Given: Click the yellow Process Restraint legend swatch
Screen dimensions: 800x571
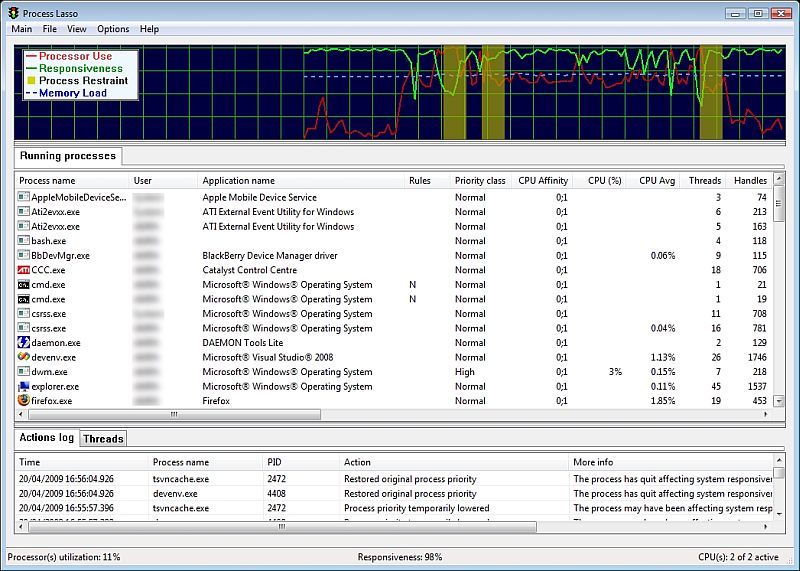Looking at the screenshot, I should tap(31, 81).
